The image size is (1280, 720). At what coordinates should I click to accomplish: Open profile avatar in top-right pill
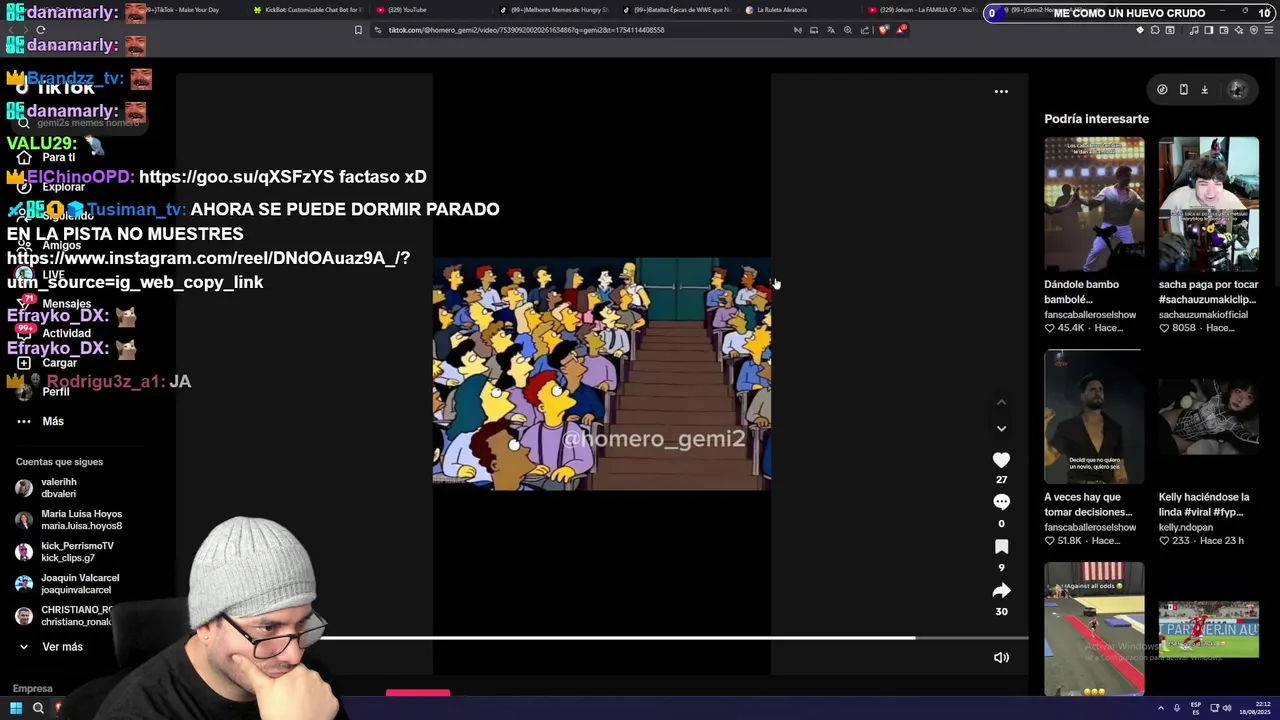[x=1237, y=89]
